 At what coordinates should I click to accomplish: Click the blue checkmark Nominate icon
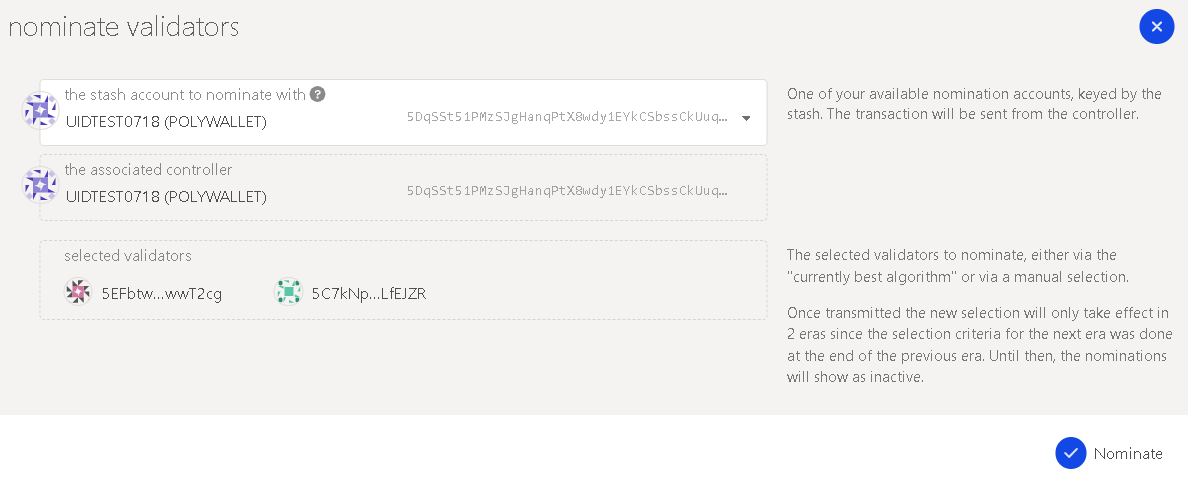[x=1071, y=453]
